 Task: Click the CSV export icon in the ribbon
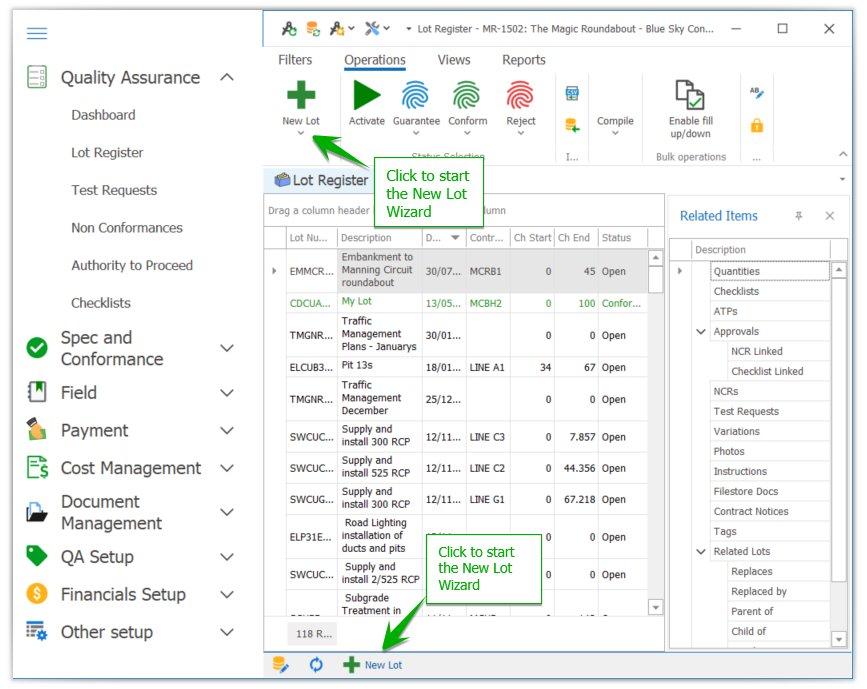[573, 92]
